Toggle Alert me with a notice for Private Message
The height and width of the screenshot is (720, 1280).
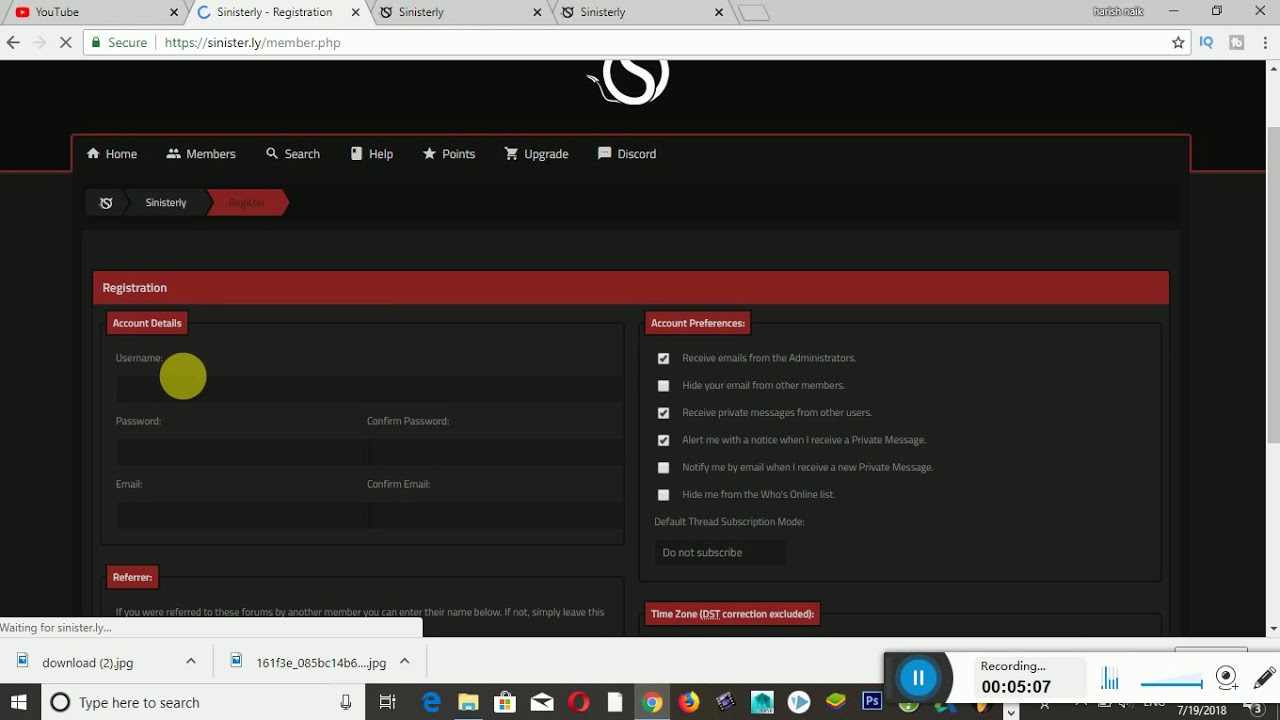663,440
